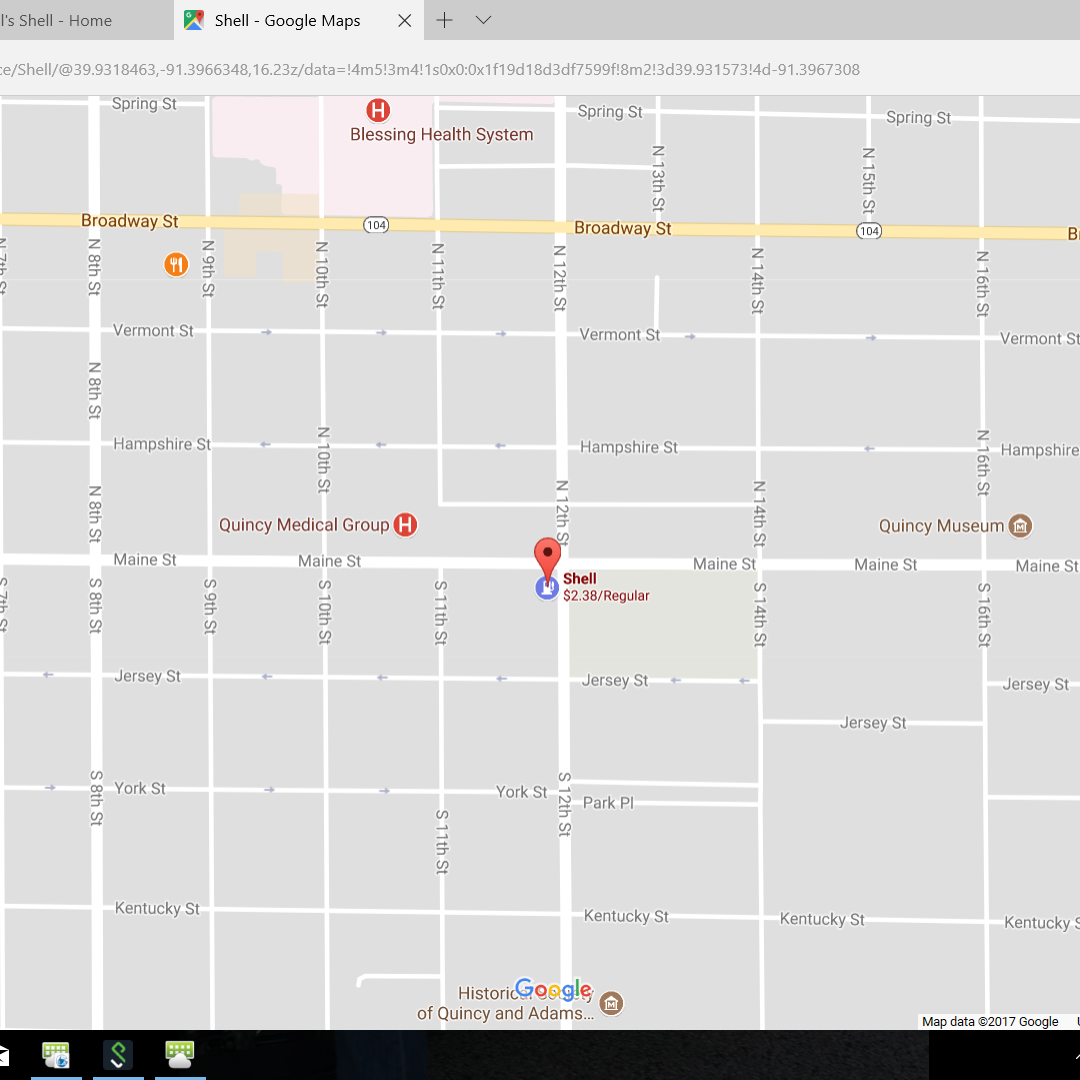This screenshot has height=1080, width=1080.
Task: Click the Quincy Museum marker icon
Action: point(1021,526)
